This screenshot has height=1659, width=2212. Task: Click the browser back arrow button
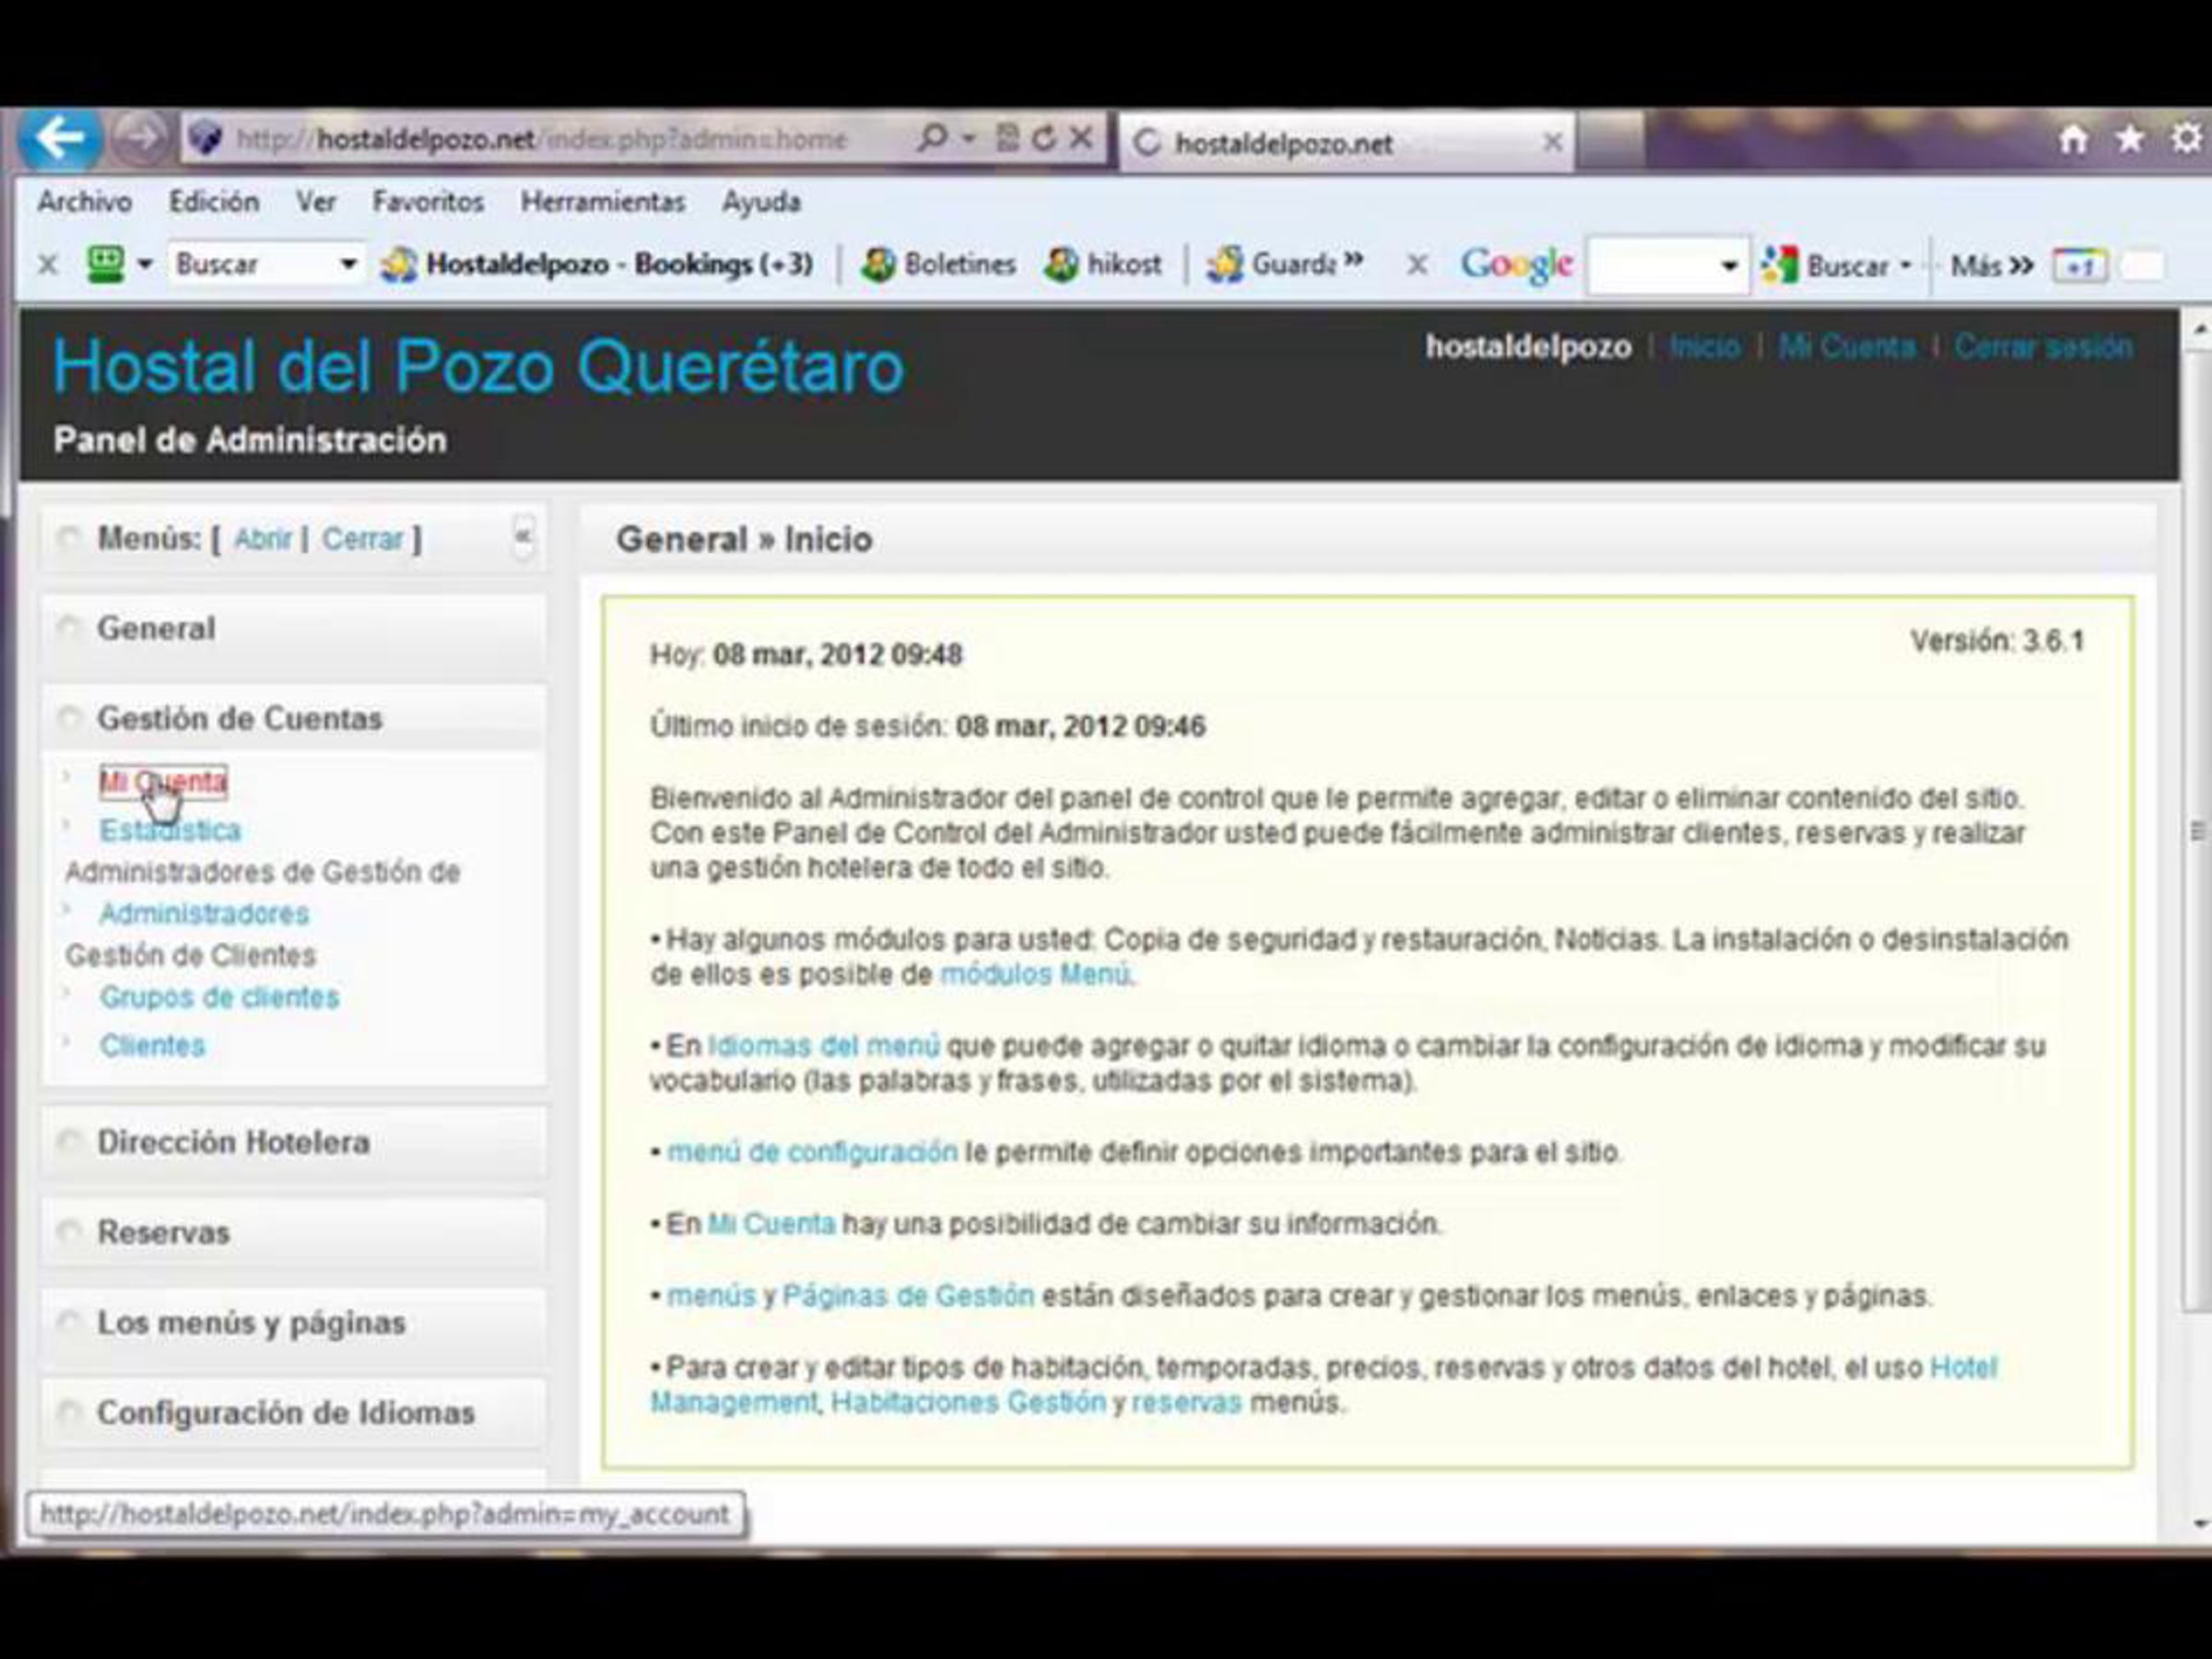click(58, 138)
